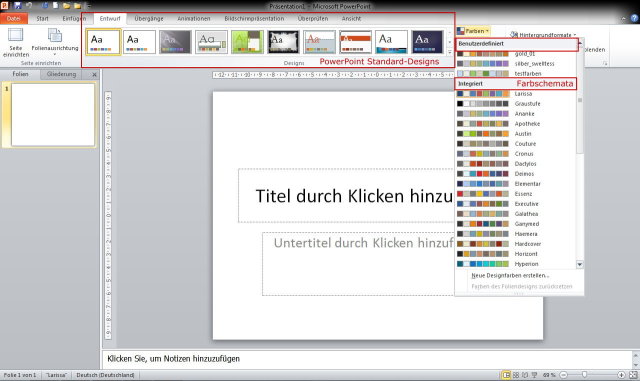
Task: Open the Hintergrundformate dropdown
Action: pos(543,35)
